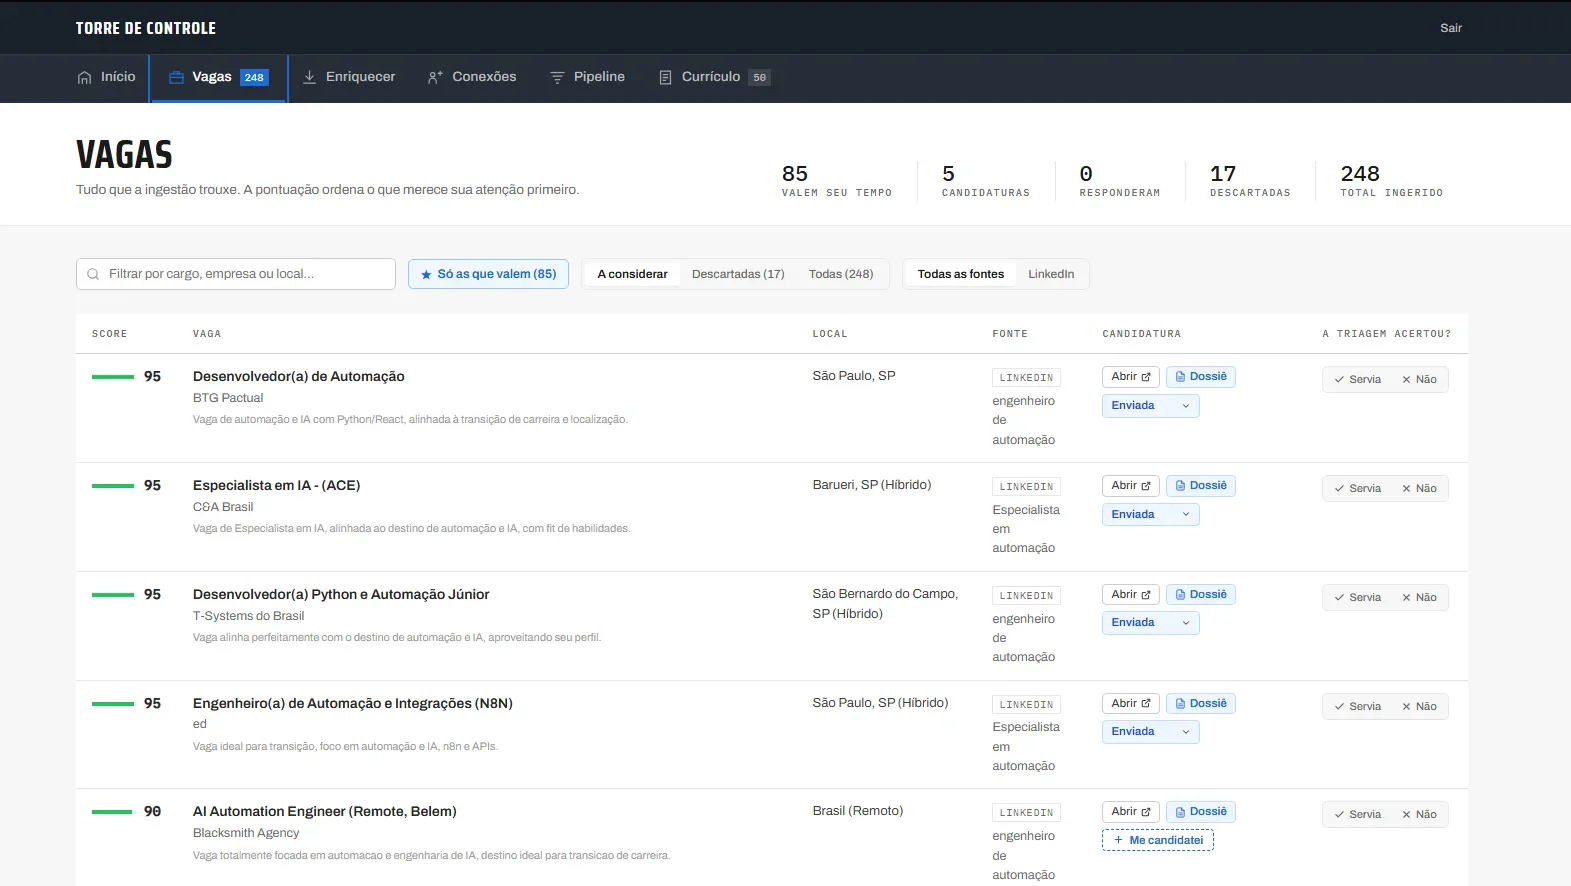This screenshot has width=1571, height=886.
Task: Mark T-Systems triage as Servia
Action: click(1357, 598)
